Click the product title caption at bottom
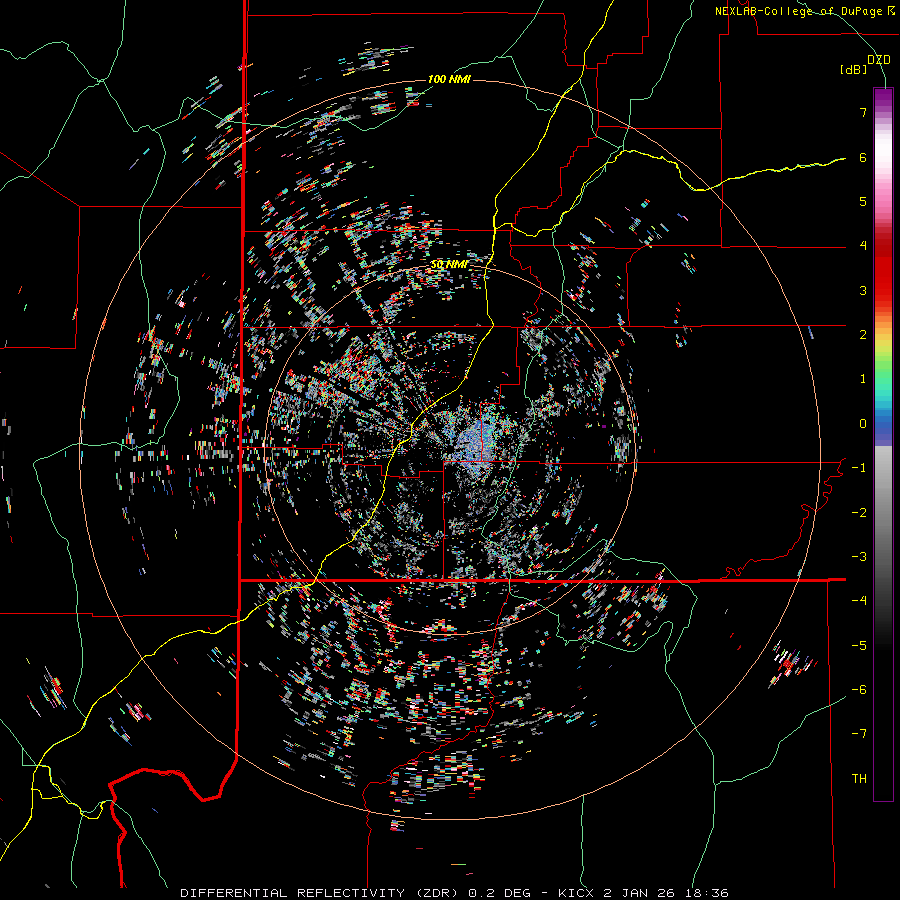The image size is (900, 900). point(455,893)
